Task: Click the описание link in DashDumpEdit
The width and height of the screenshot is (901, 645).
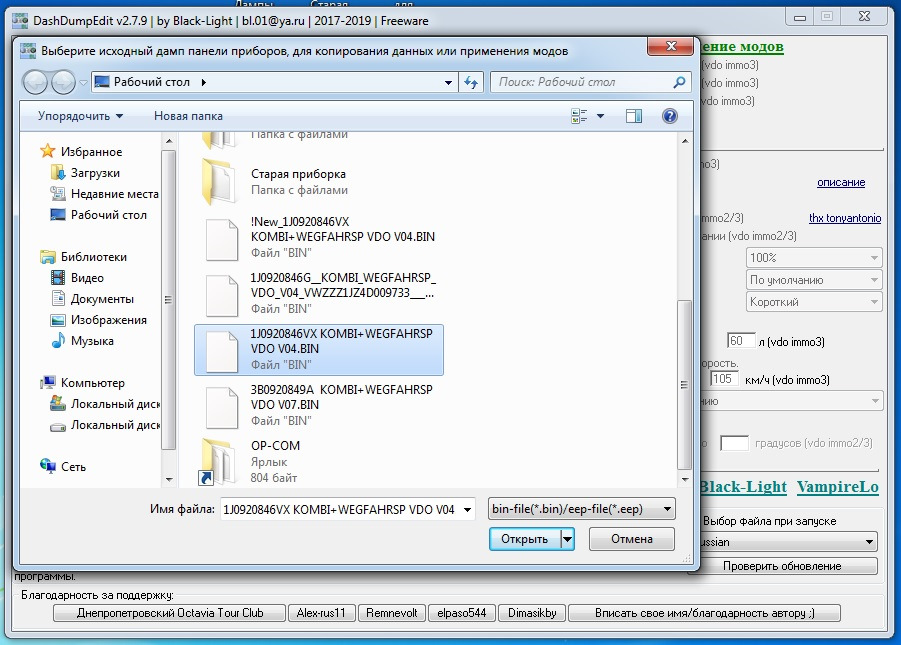Action: tap(841, 182)
